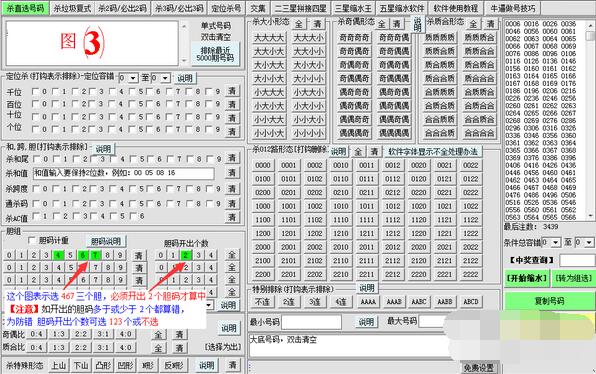Image resolution: width=596 pixels, height=374 pixels.
Task: Enable the 胆码计重 checkbox
Action: pos(32,240)
